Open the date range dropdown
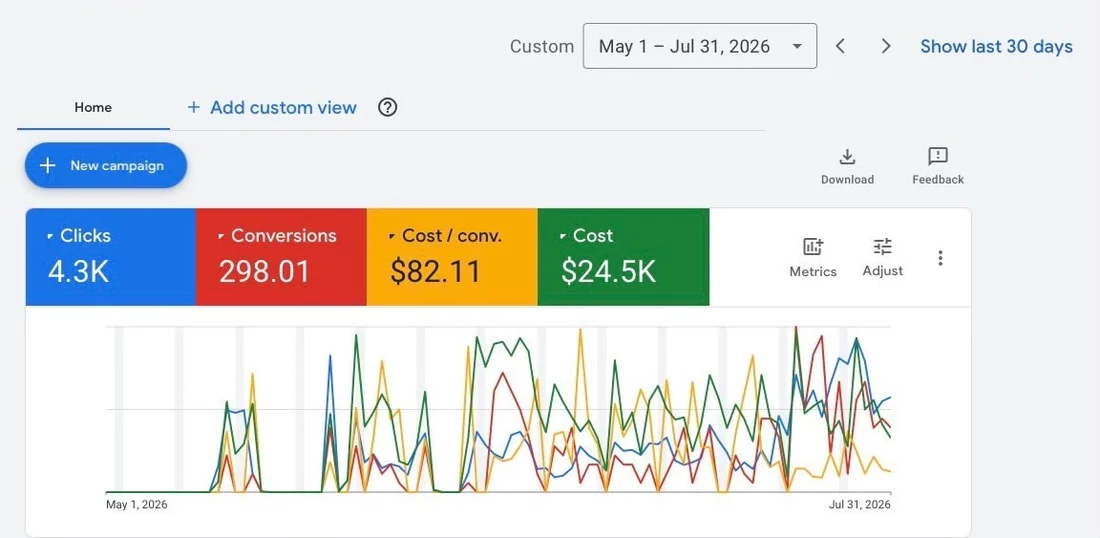Screen dimensions: 1100x538 [699, 46]
